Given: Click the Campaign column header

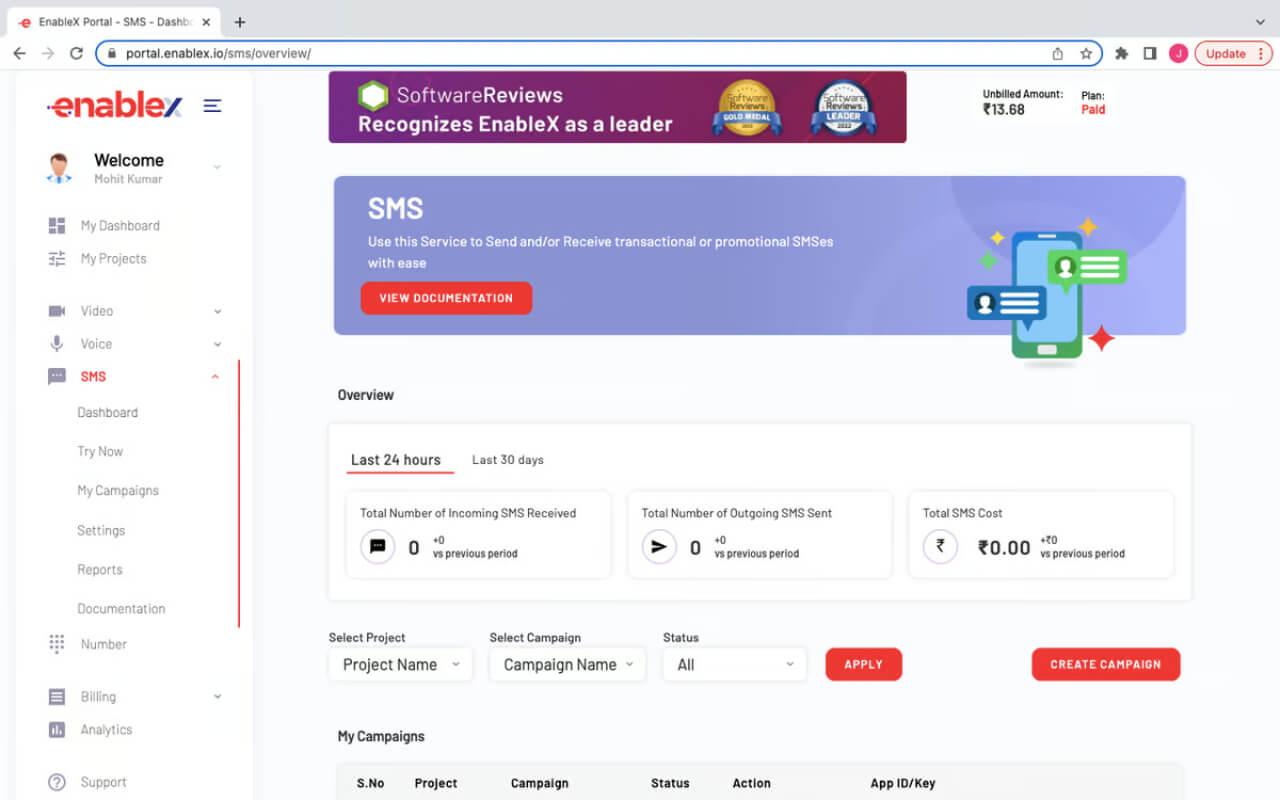Looking at the screenshot, I should (x=540, y=783).
